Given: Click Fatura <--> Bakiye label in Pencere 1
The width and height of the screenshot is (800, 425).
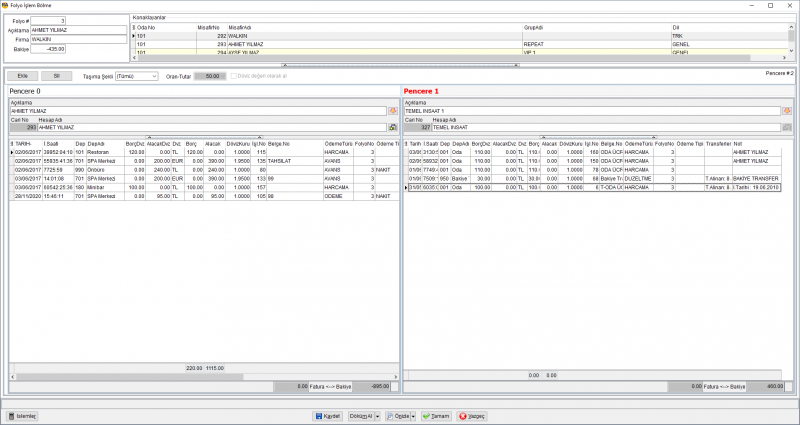Looking at the screenshot, I should (x=724, y=387).
